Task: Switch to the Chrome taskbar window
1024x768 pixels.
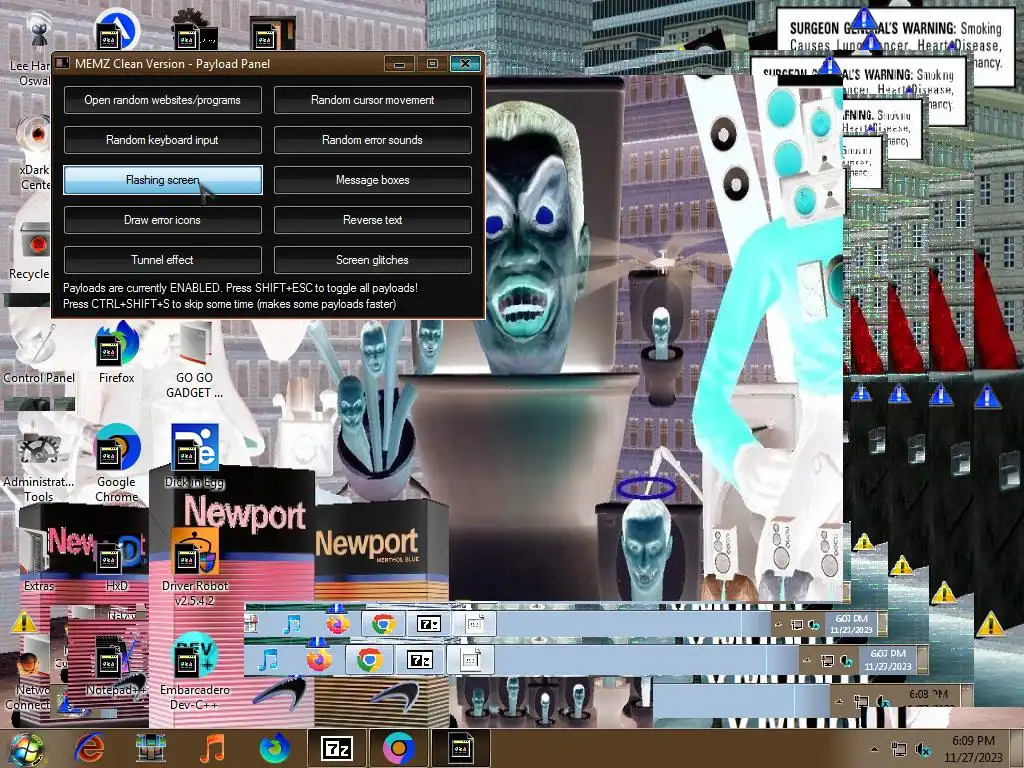Action: pyautogui.click(x=398, y=748)
